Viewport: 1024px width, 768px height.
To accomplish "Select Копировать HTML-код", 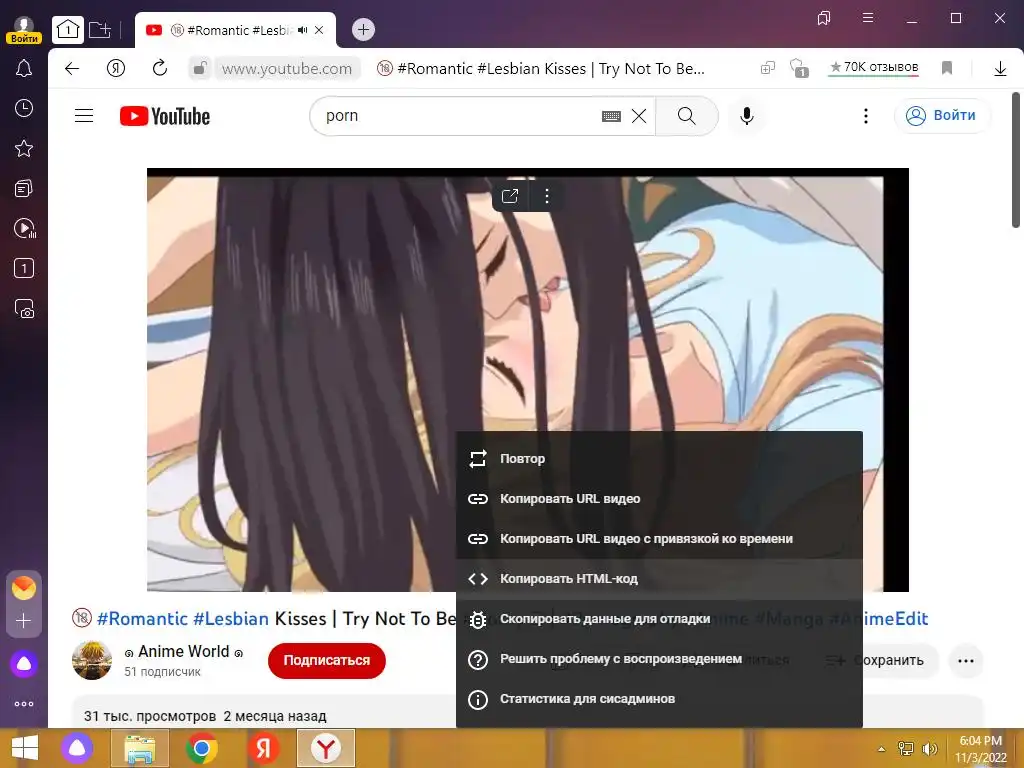I will point(659,579).
